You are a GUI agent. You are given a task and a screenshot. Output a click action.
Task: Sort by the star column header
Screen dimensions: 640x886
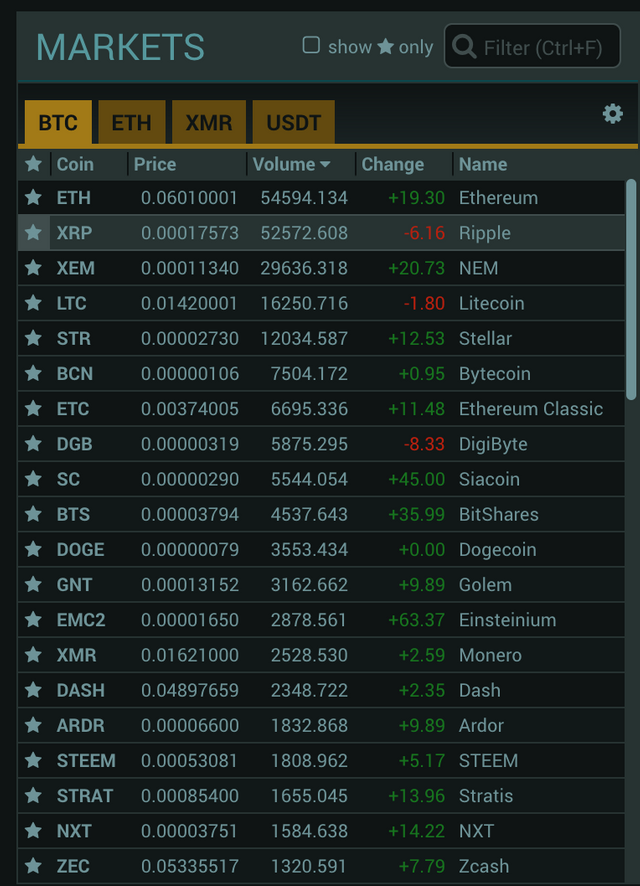pos(33,164)
